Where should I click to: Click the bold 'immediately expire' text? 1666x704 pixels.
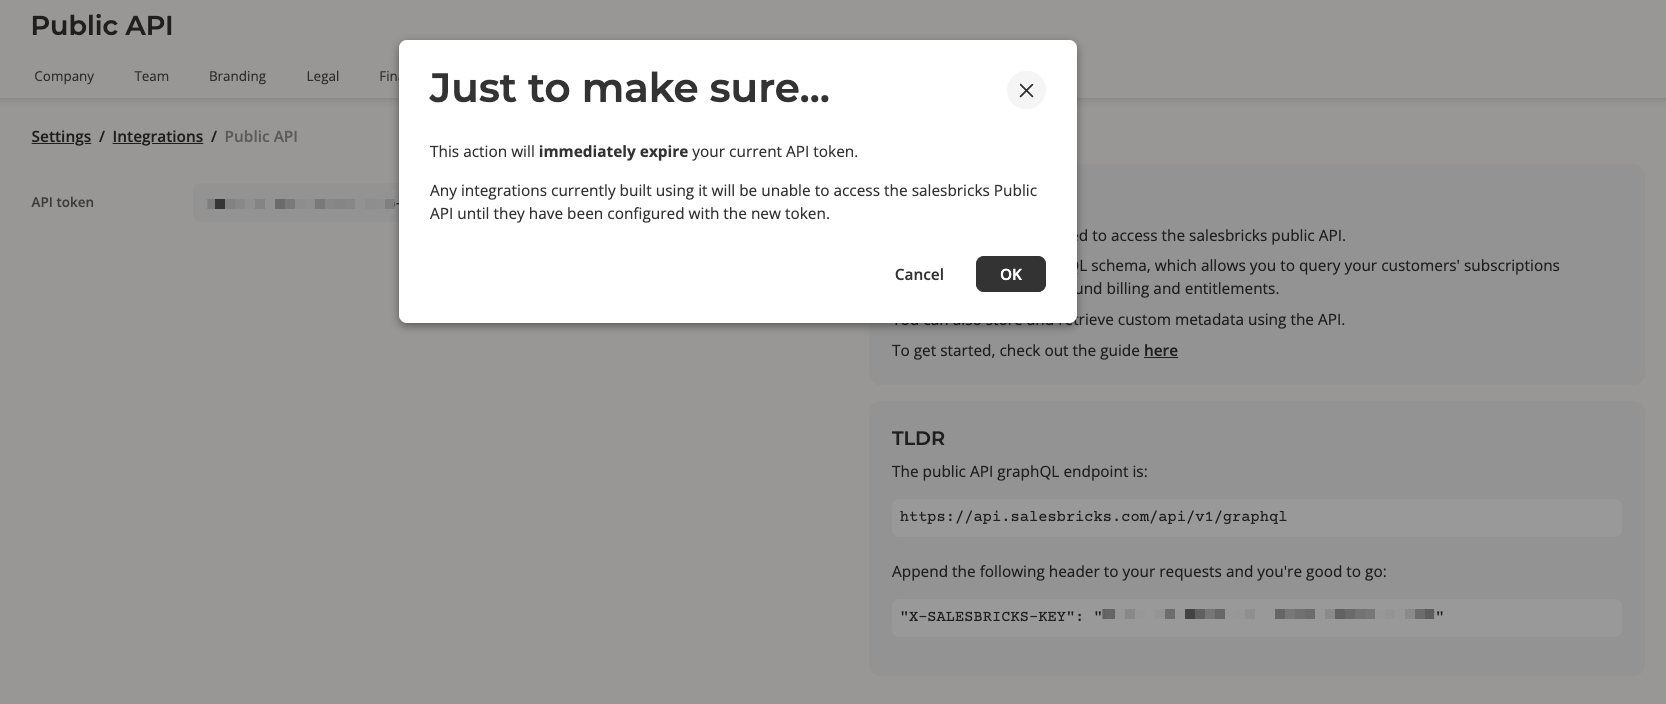pos(613,151)
